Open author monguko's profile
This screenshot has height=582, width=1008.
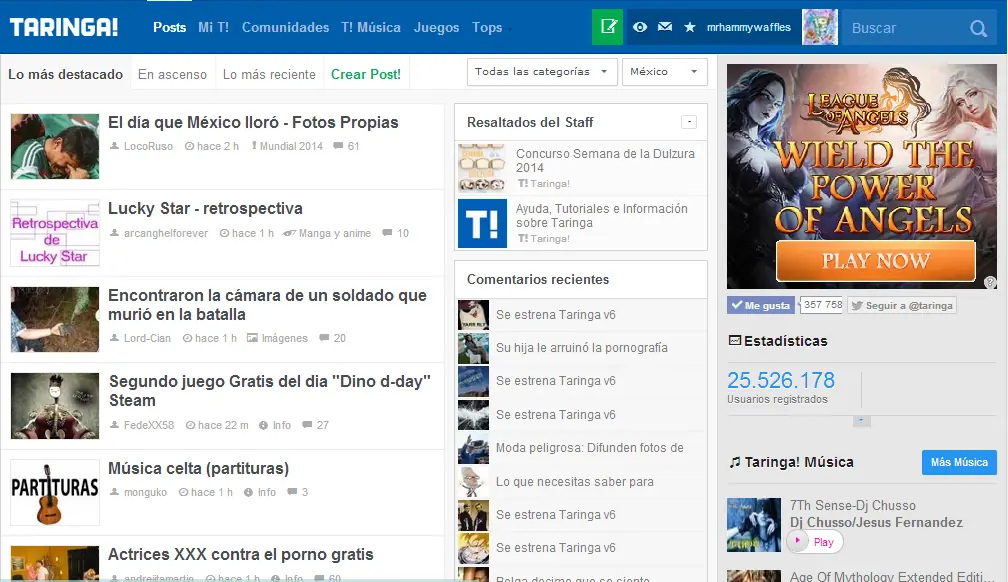[145, 492]
